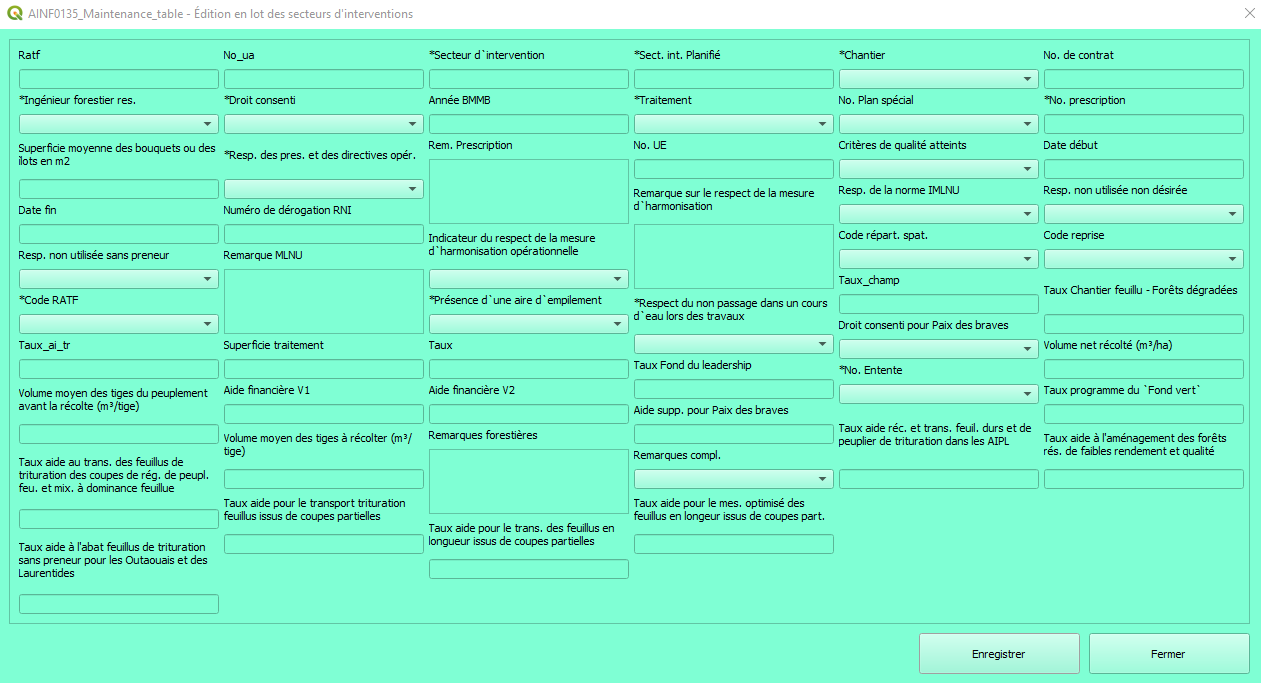
Task: Click the Date début field
Action: coord(1144,169)
